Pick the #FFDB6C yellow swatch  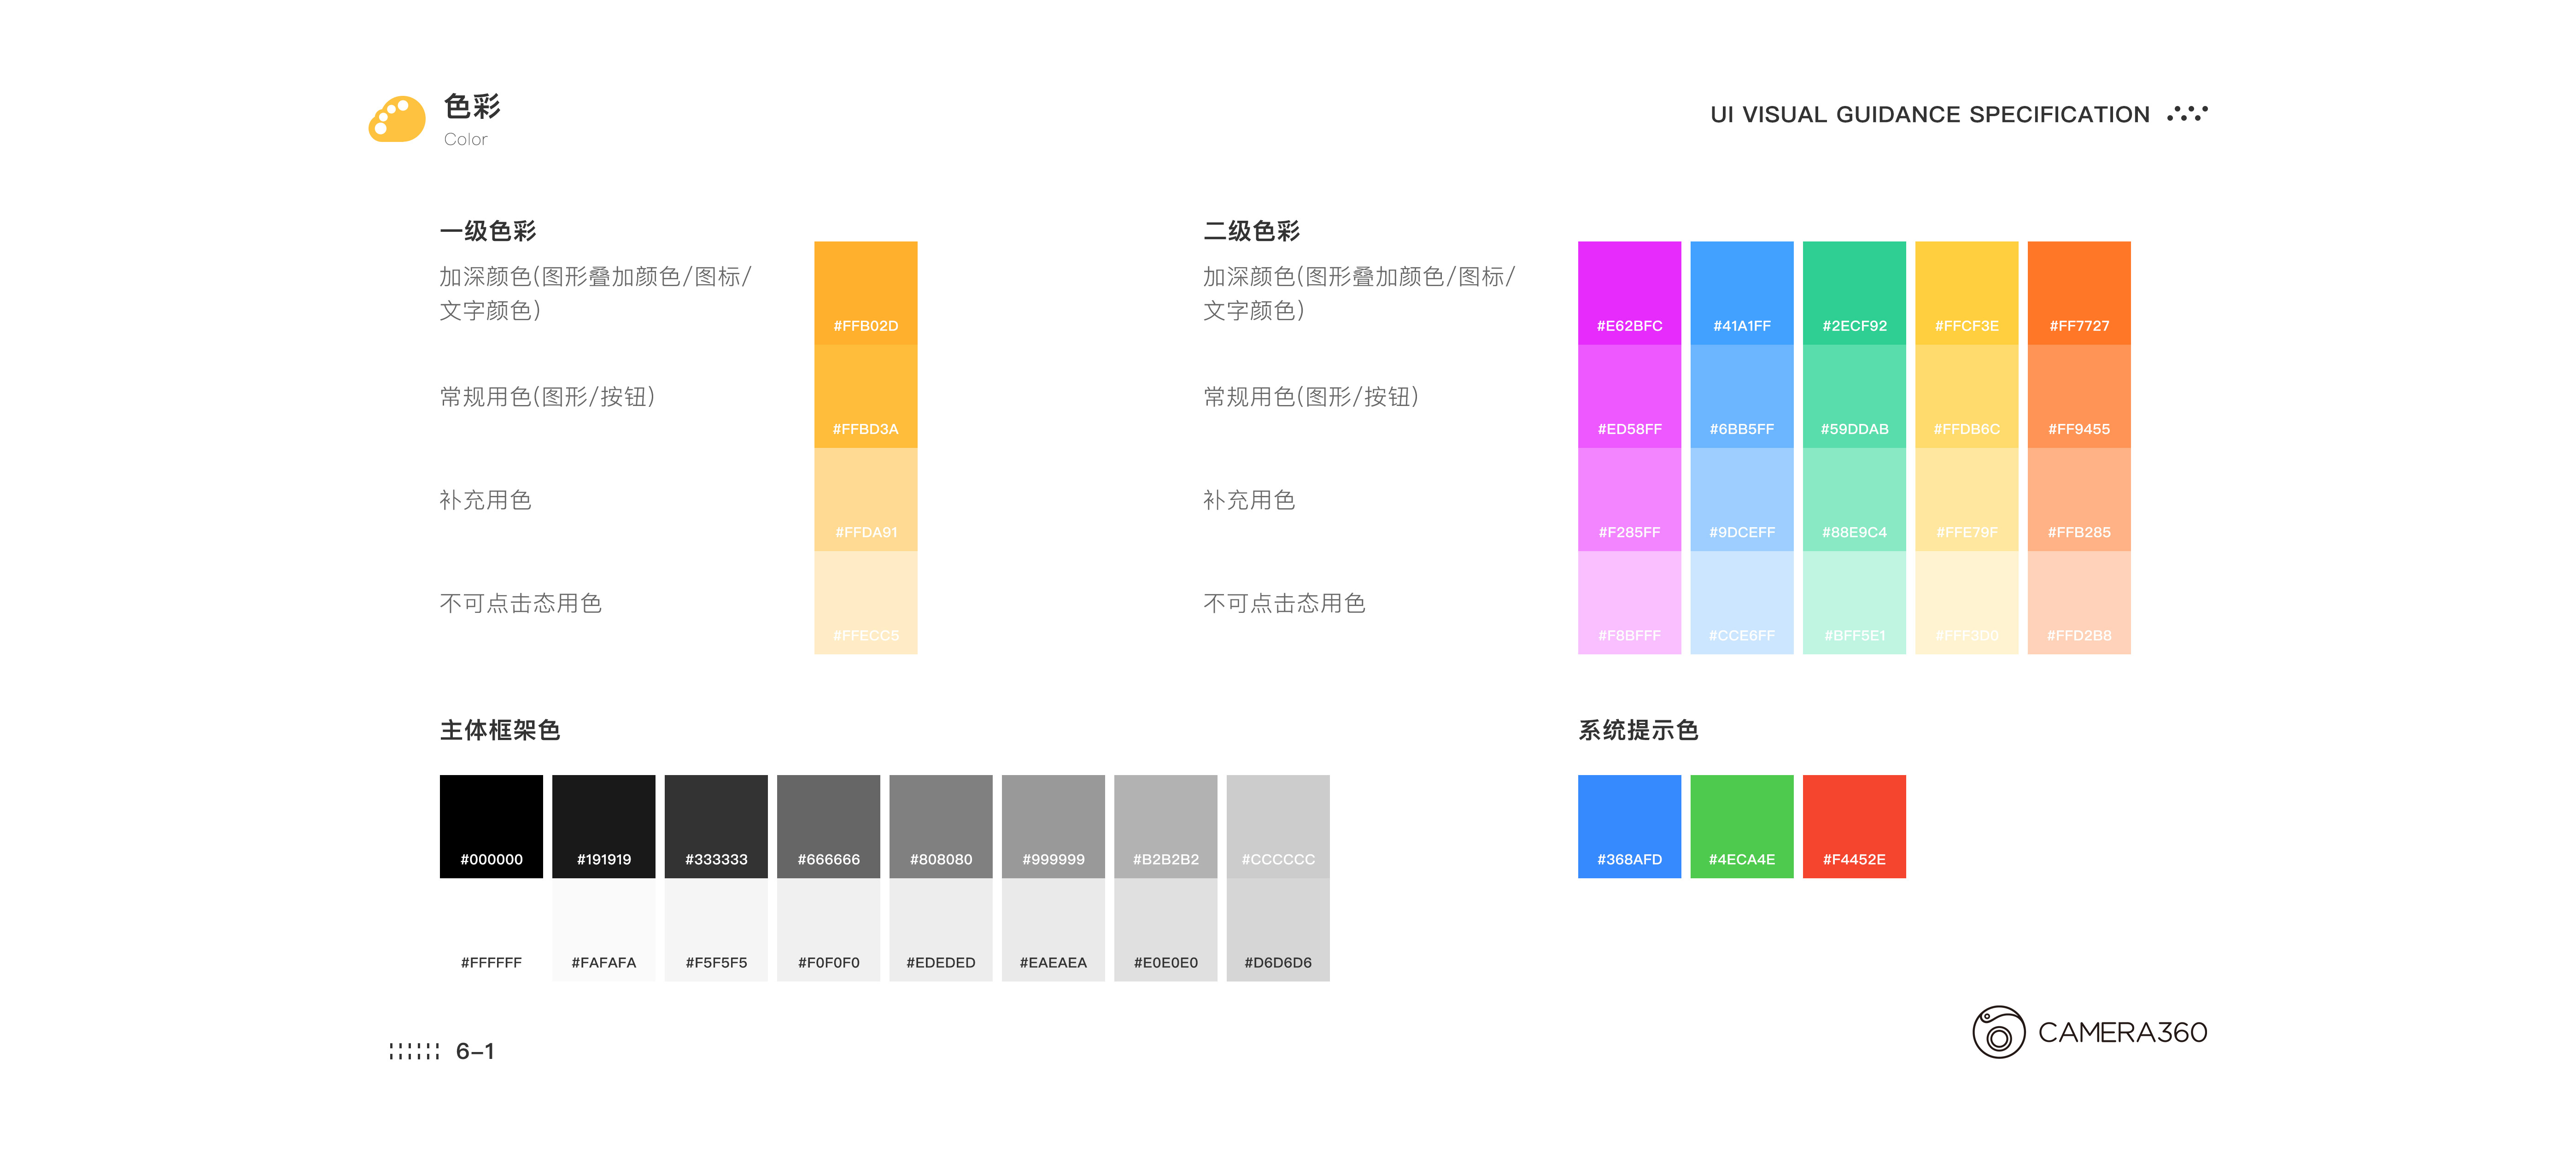click(x=1967, y=396)
